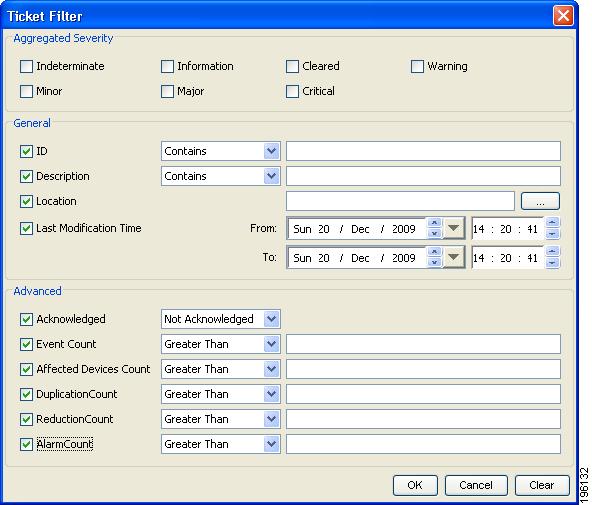Open the Not Acknowledged dropdown
Screen dimensions: 592x505
(271, 319)
